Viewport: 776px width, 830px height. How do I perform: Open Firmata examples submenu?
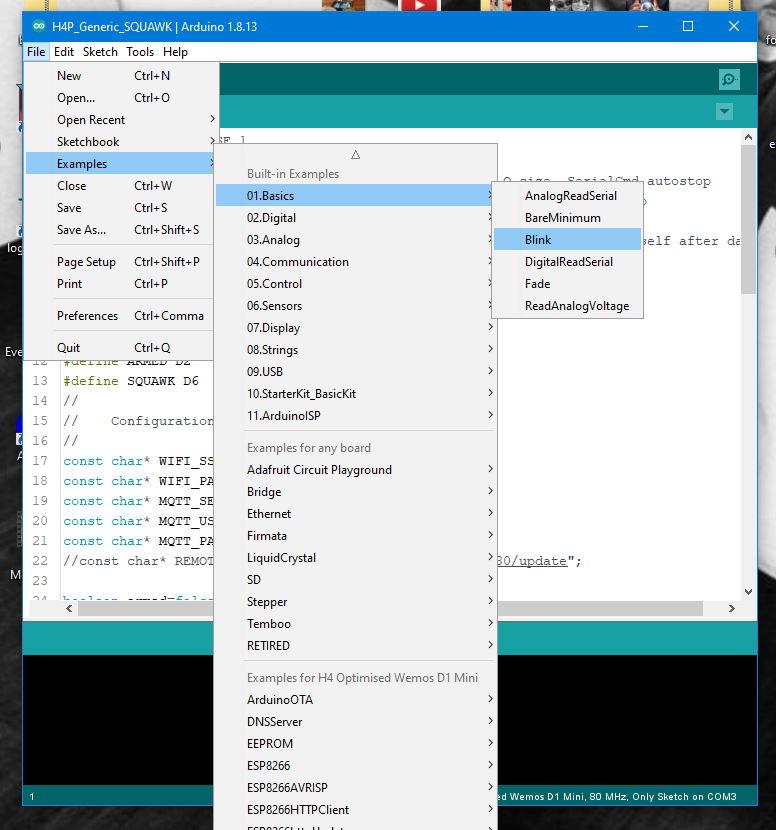(356, 536)
